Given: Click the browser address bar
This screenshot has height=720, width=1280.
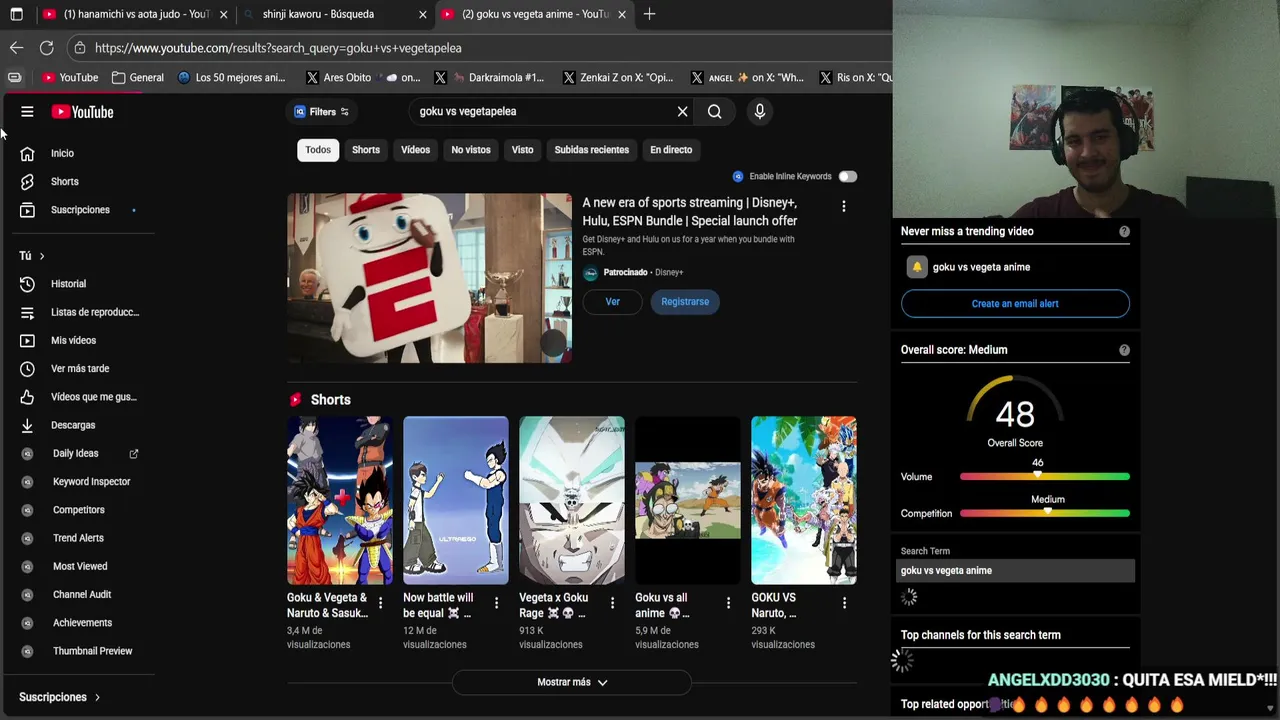Looking at the screenshot, I should coord(480,48).
